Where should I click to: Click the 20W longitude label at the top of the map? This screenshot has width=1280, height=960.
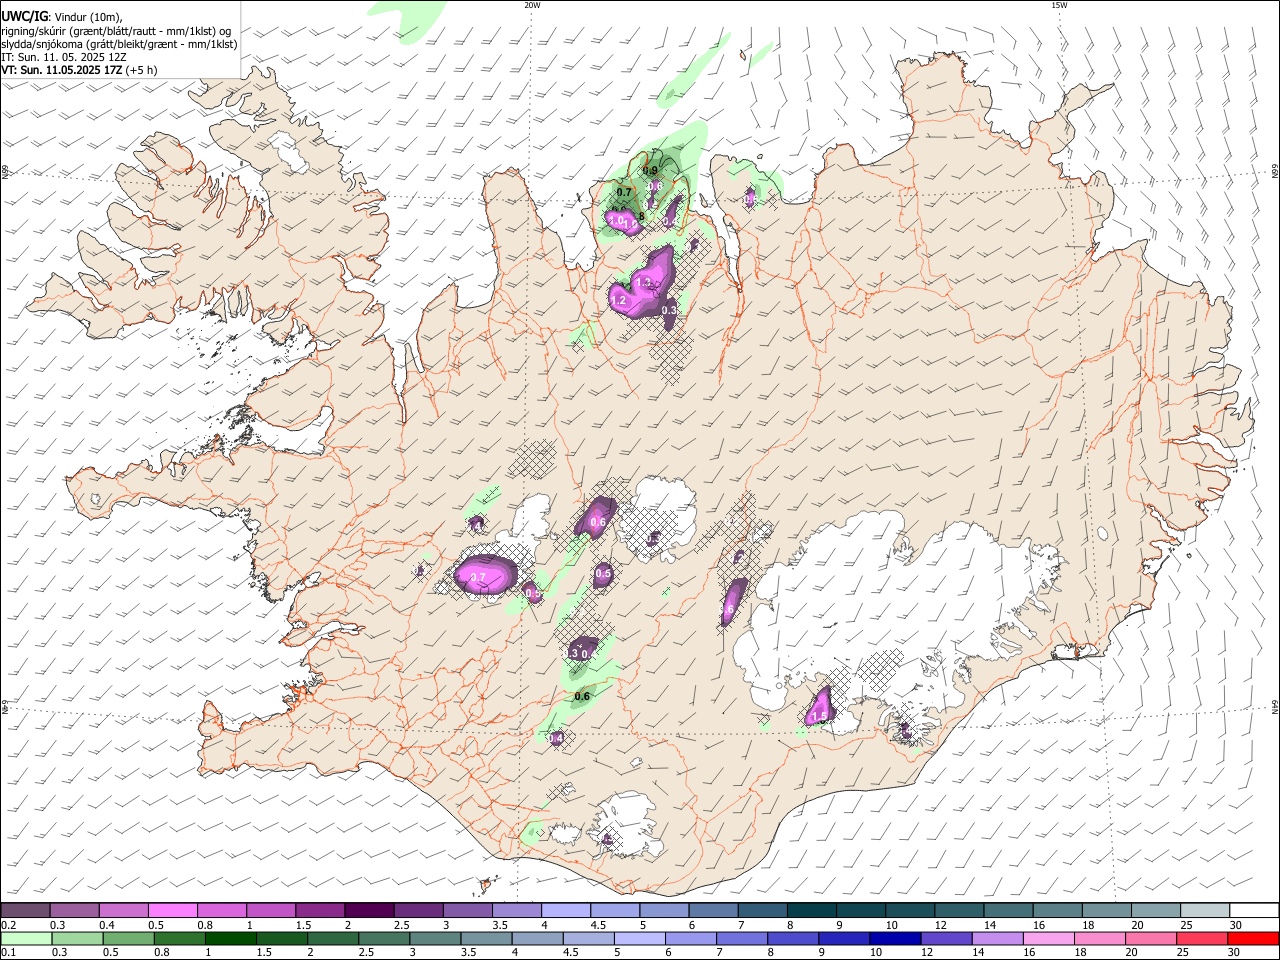pyautogui.click(x=532, y=5)
